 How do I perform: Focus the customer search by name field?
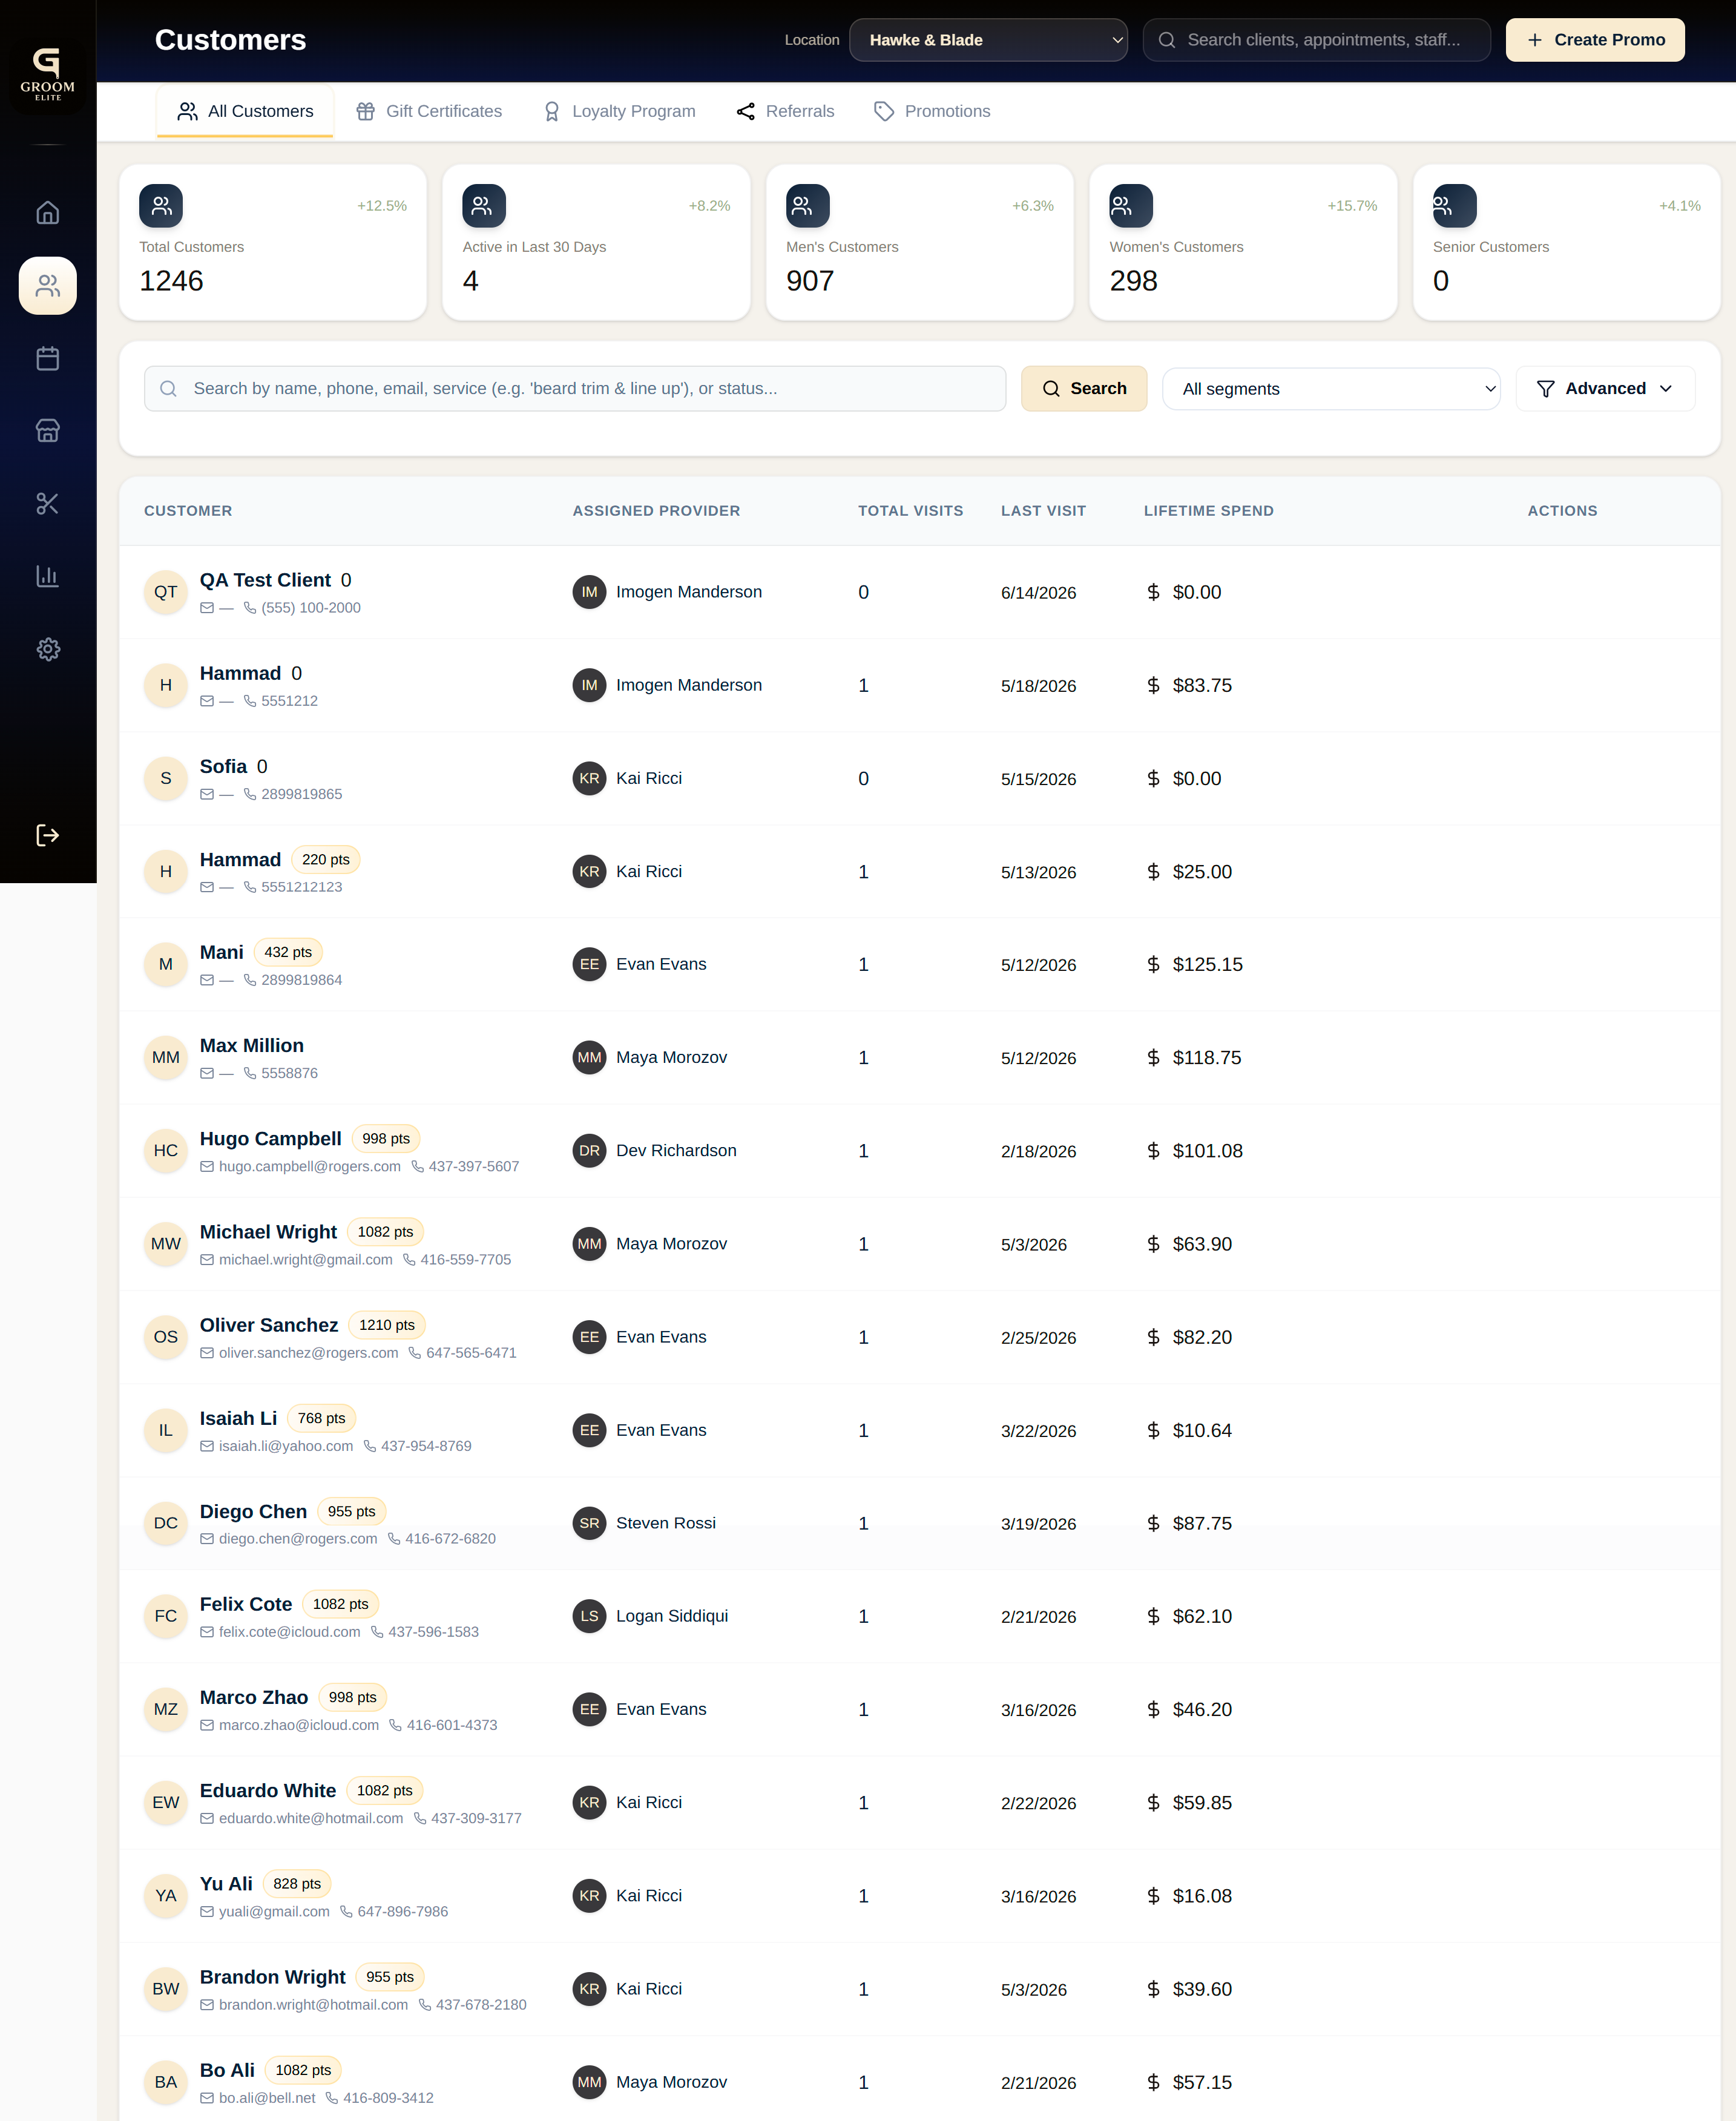(575, 389)
